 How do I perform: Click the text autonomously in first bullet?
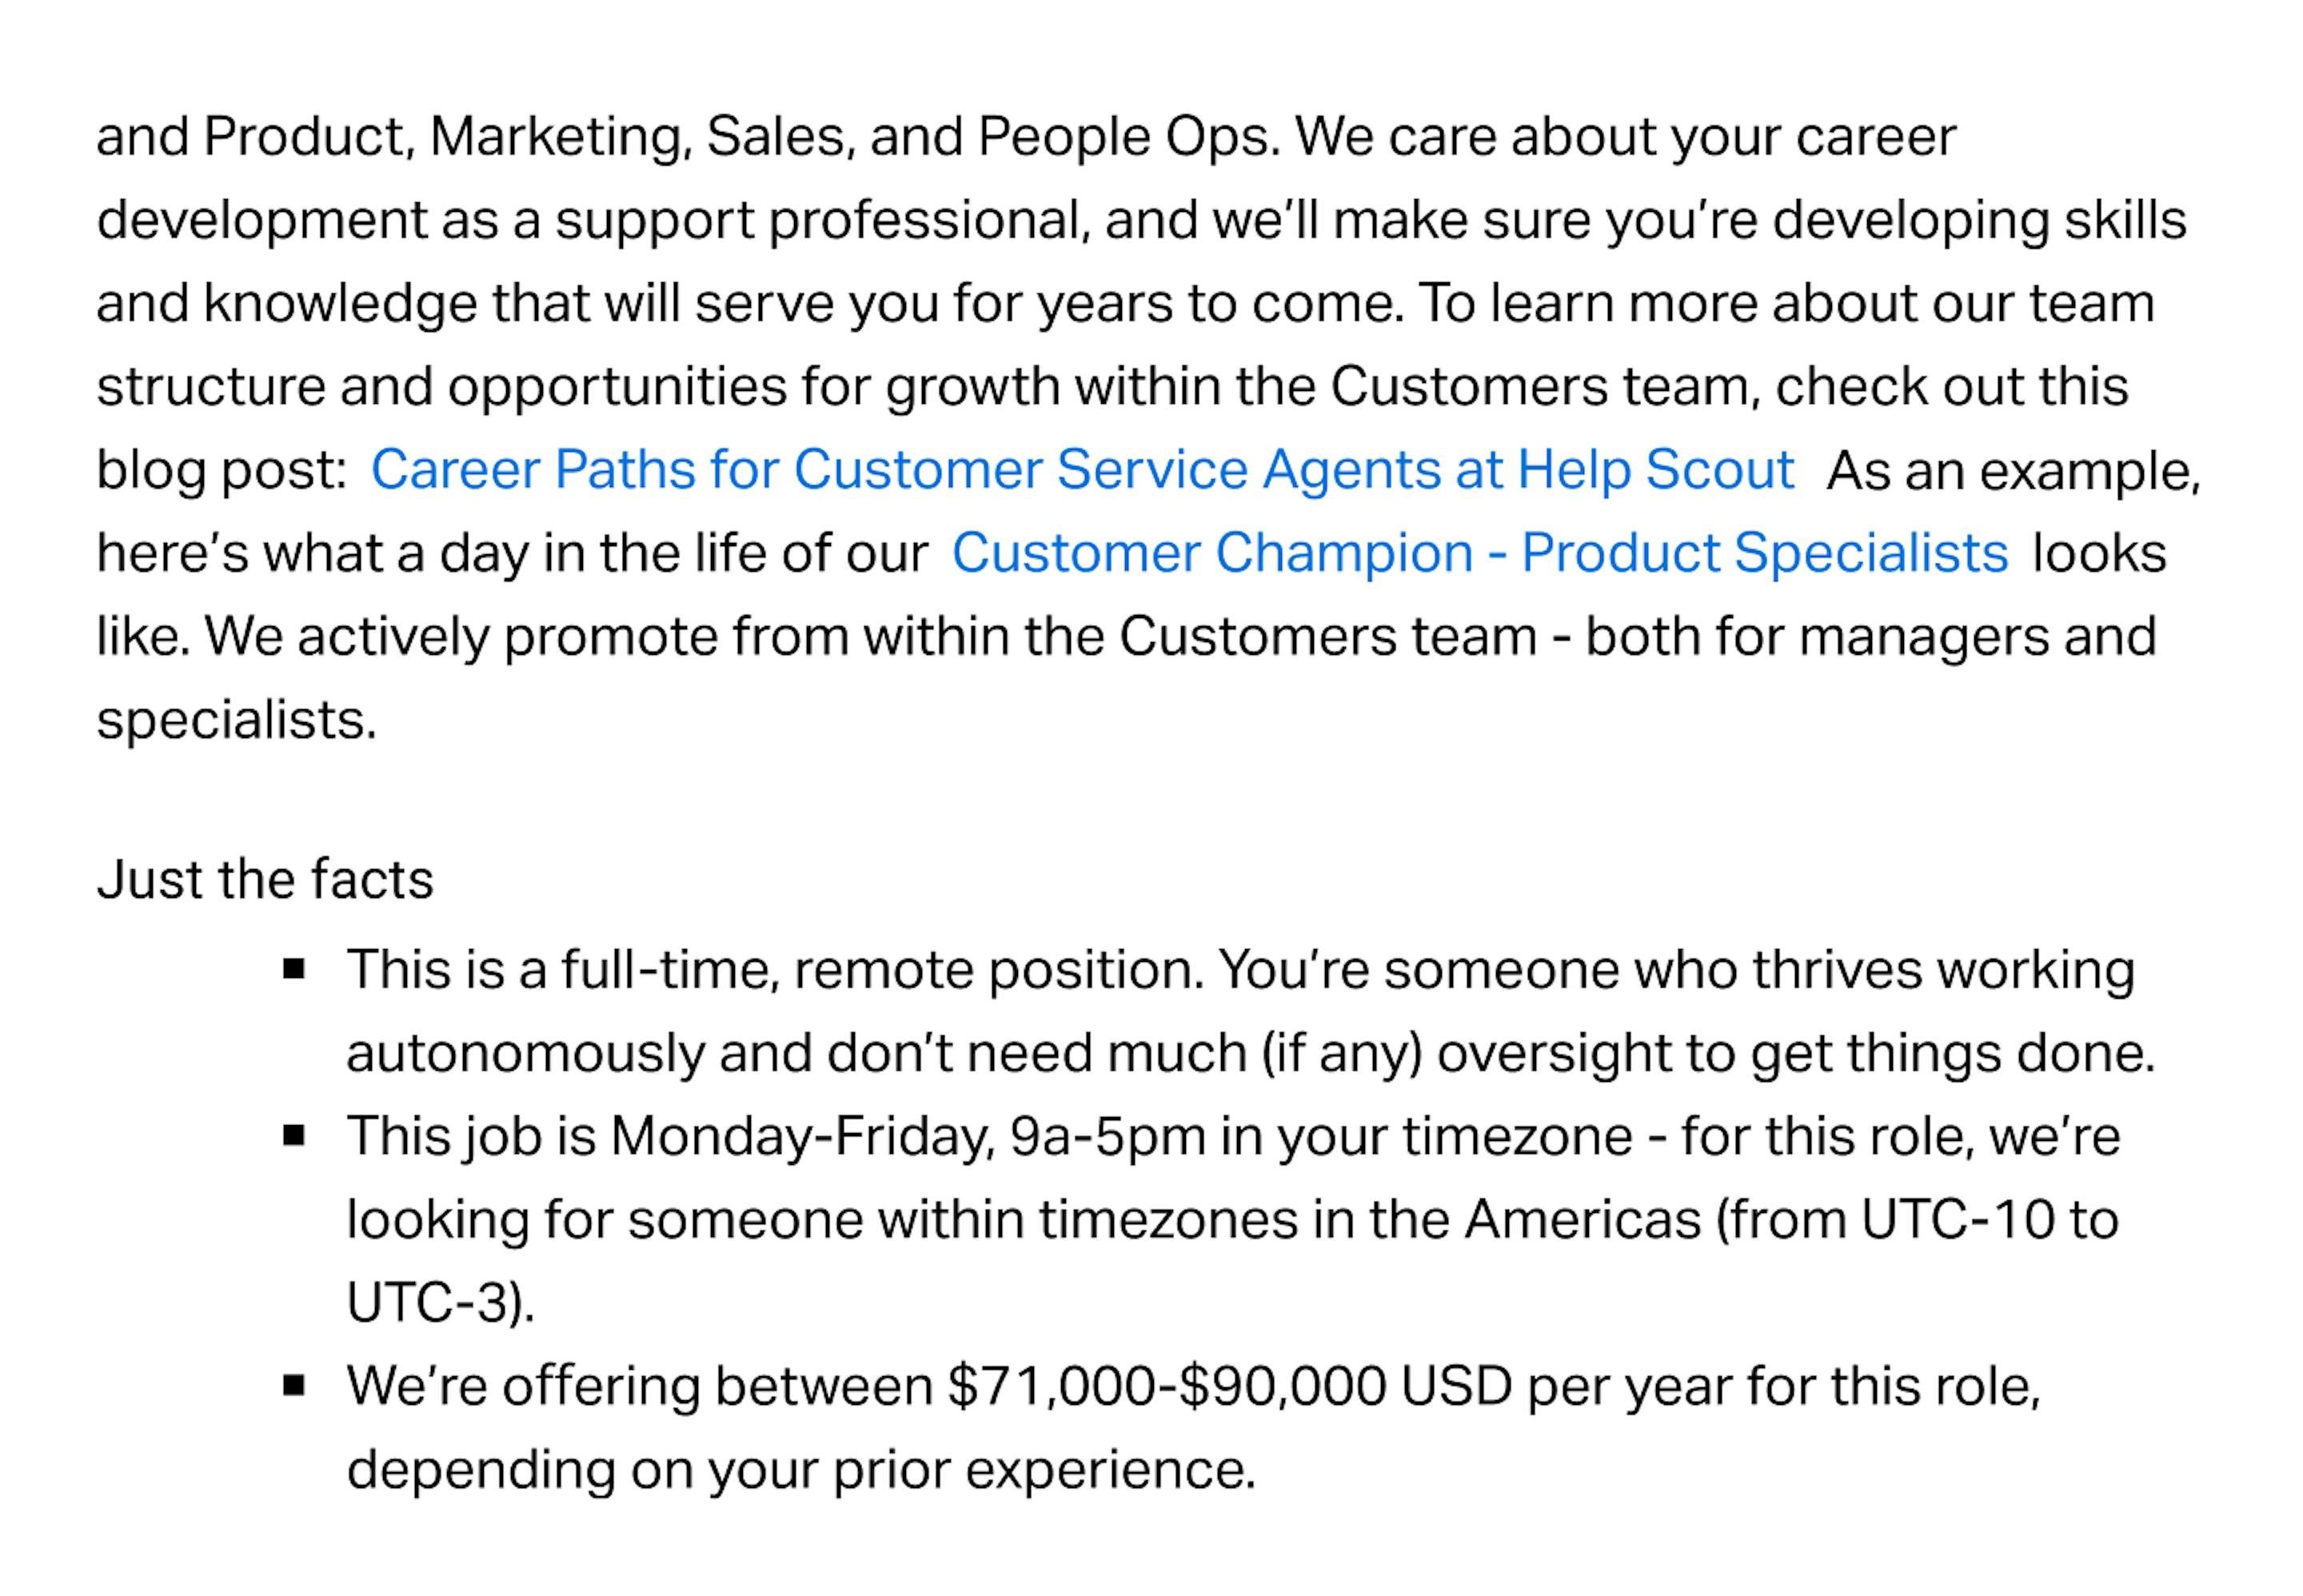(526, 1054)
